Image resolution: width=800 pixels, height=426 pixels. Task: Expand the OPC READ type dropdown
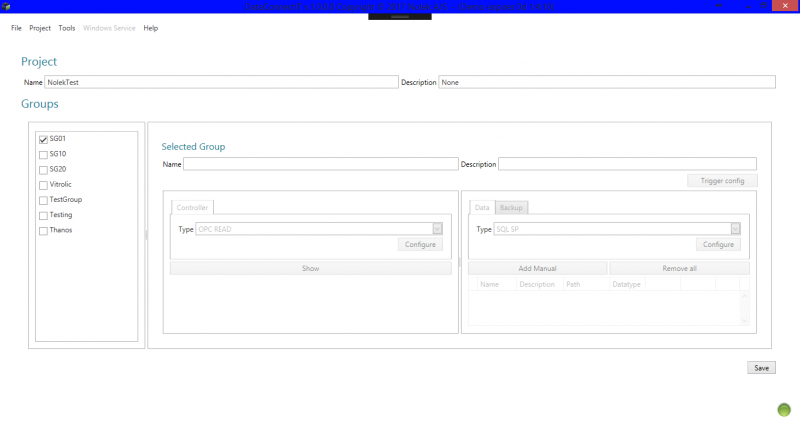[x=437, y=229]
